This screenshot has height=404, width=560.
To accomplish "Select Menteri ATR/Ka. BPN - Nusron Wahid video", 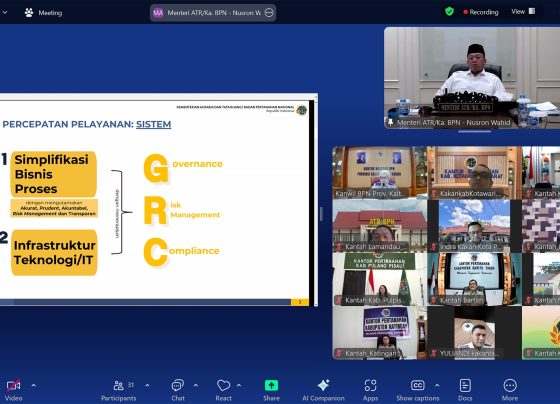I will click(472, 78).
